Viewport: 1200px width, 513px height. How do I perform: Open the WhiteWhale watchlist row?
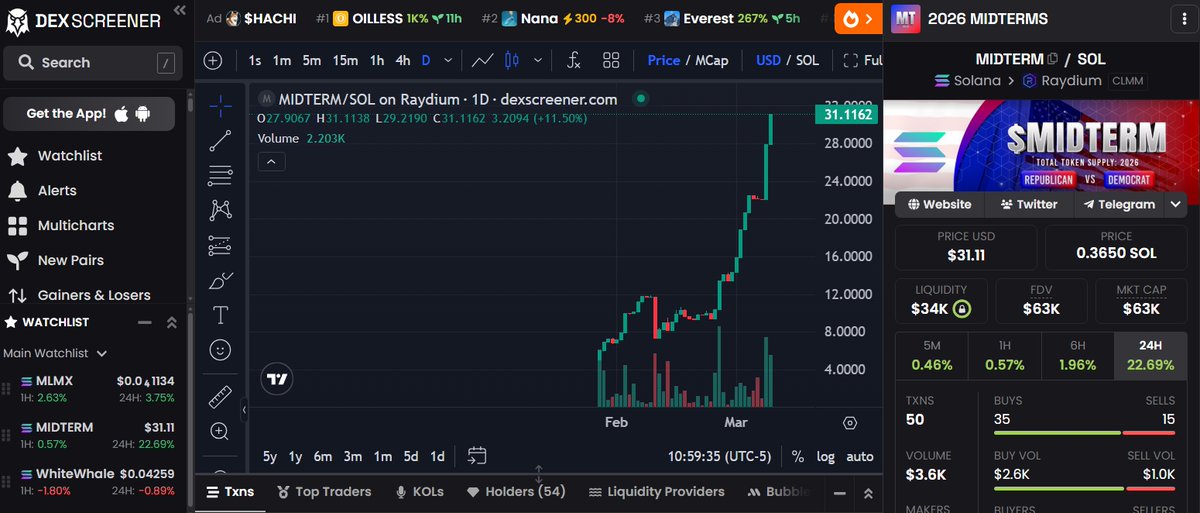coord(94,481)
